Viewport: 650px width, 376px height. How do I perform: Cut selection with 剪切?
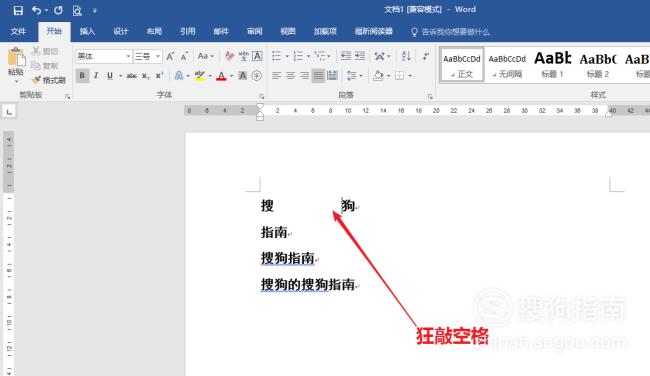tap(46, 51)
